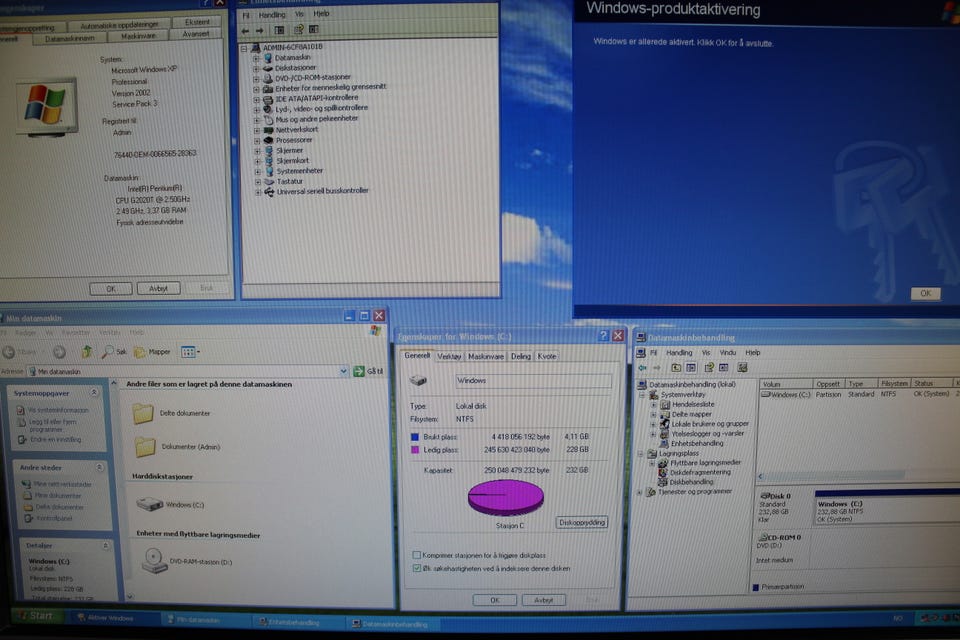Click back arrow in Datamaskinbehandling toolbar
The image size is (960, 640).
(642, 367)
